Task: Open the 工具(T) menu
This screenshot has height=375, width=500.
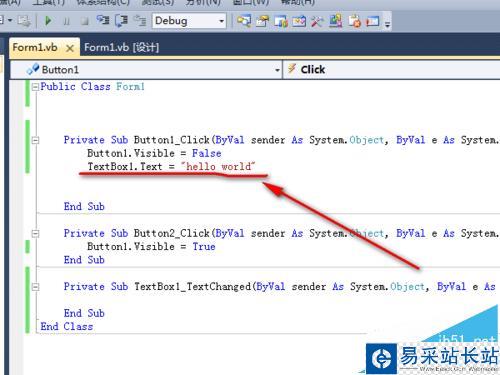Action: (x=48, y=2)
